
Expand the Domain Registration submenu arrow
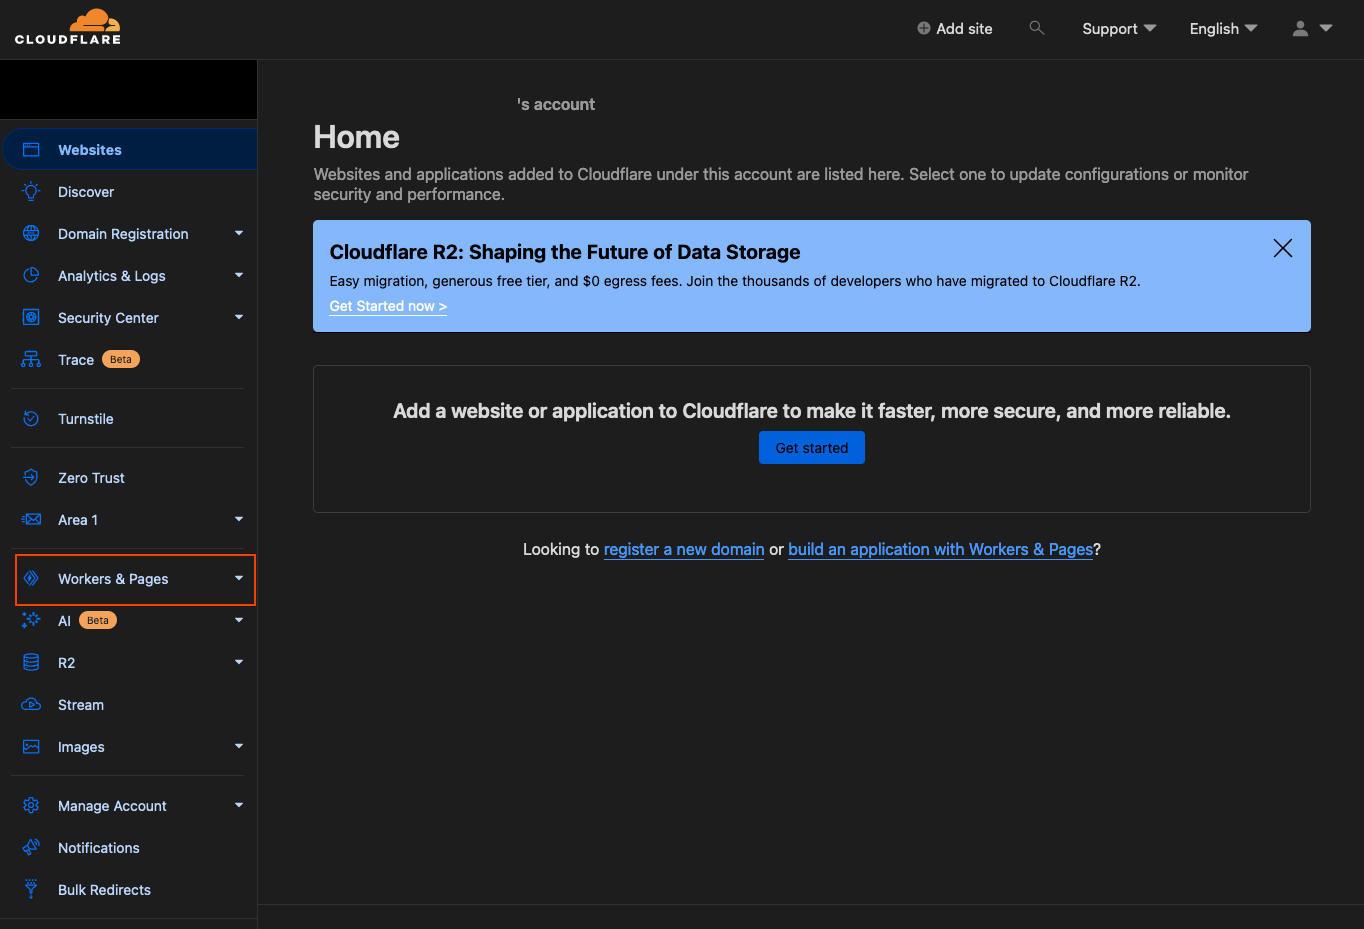(x=239, y=234)
